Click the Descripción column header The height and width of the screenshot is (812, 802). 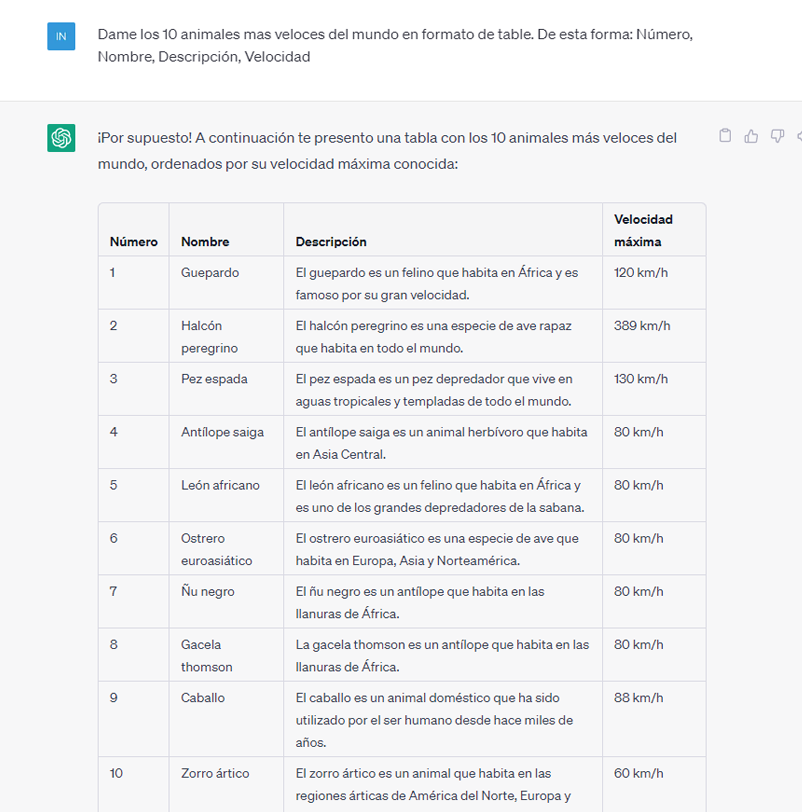(331, 242)
